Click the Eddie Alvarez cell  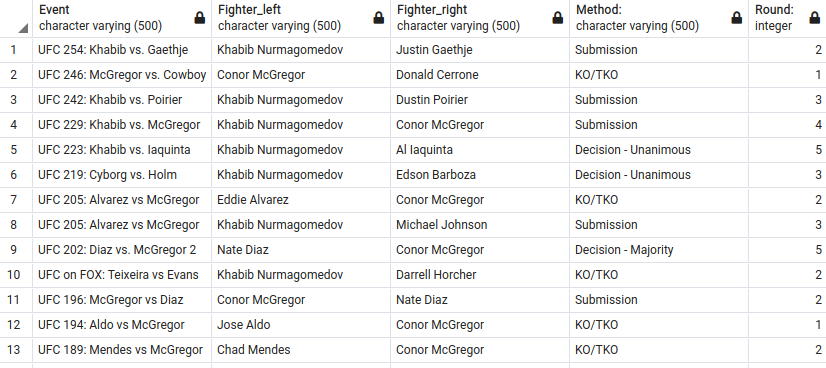(x=301, y=200)
